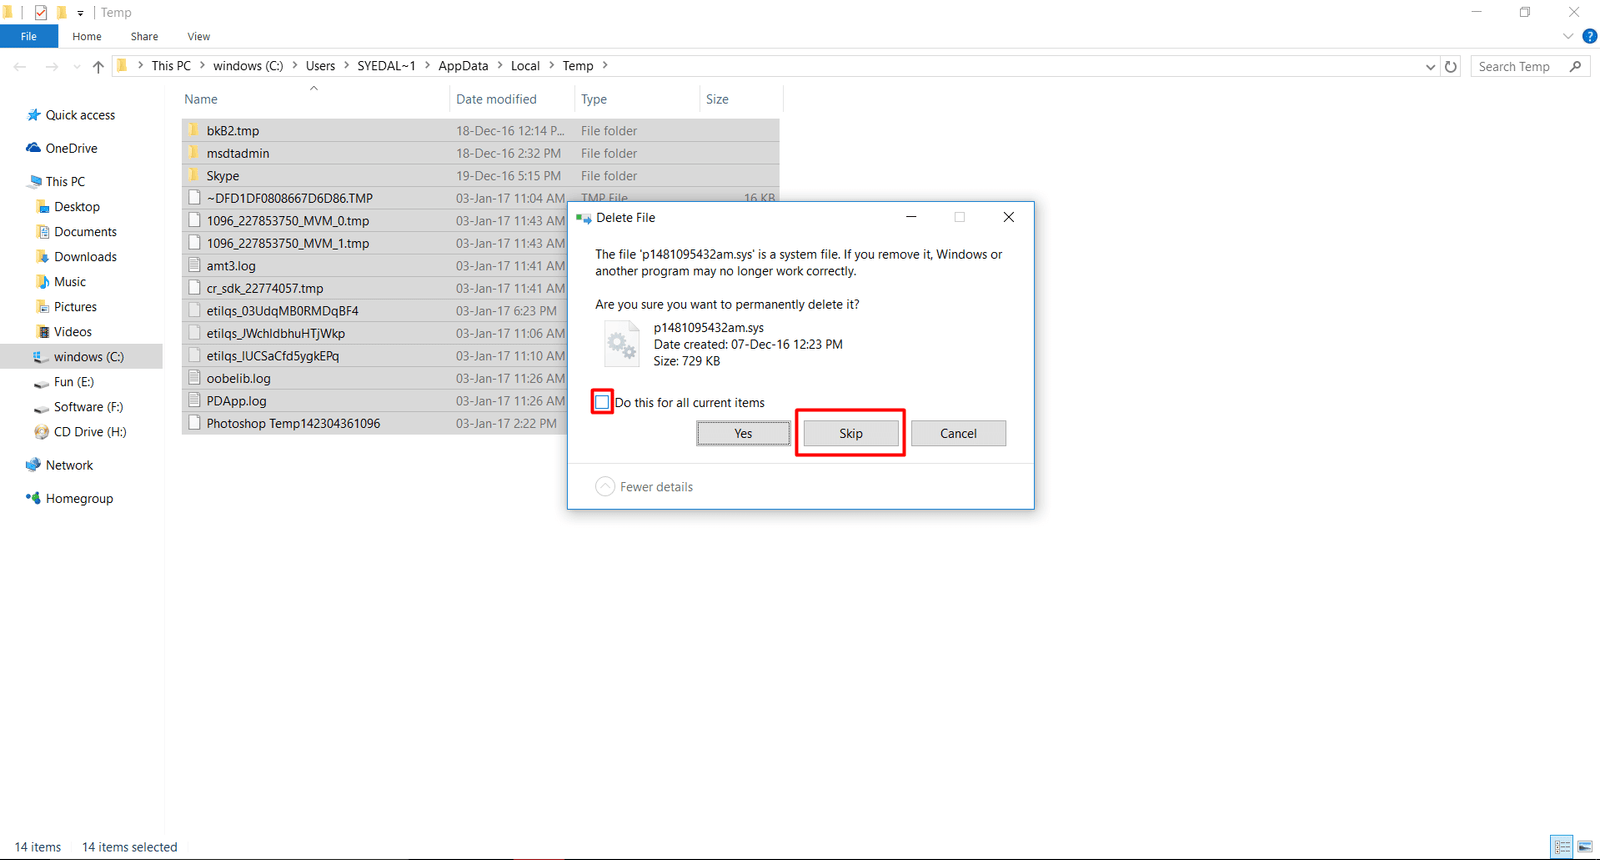This screenshot has height=860, width=1600.
Task: Cancel the Delete File dialog
Action: pyautogui.click(x=958, y=433)
